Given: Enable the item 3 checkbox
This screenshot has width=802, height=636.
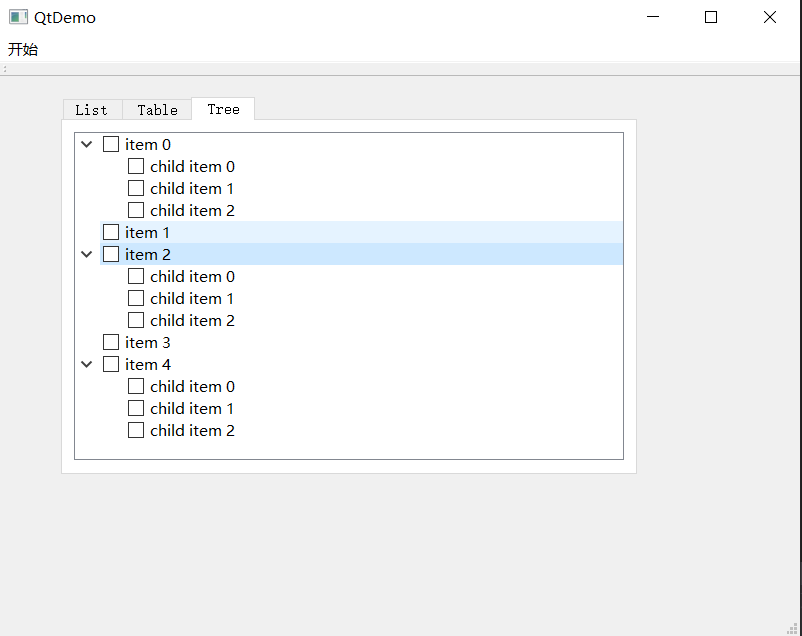Looking at the screenshot, I should point(111,343).
